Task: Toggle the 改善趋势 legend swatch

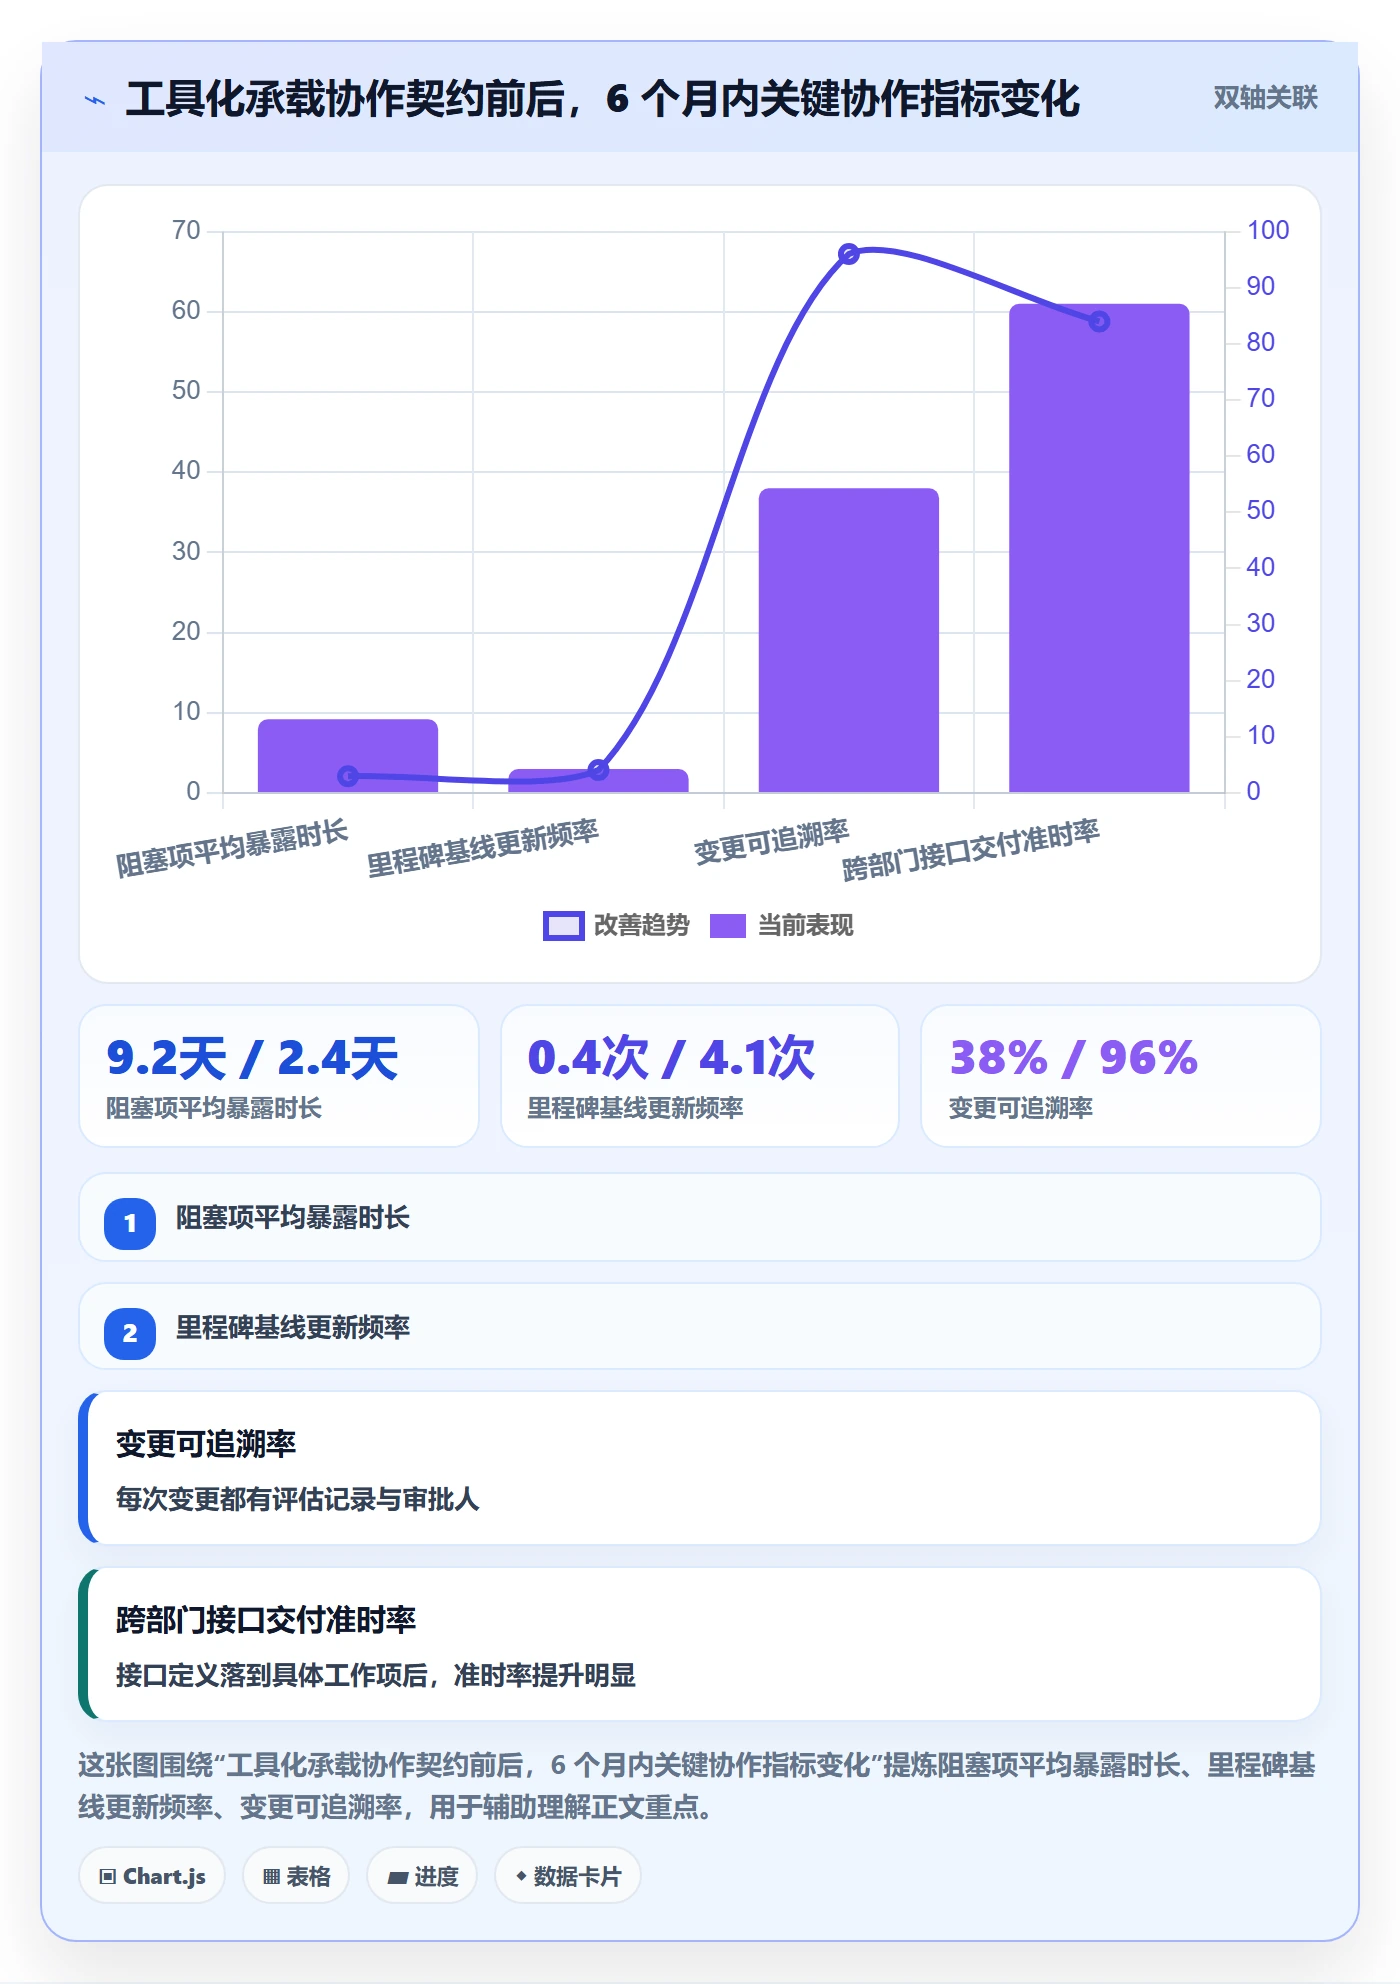Action: [x=563, y=926]
